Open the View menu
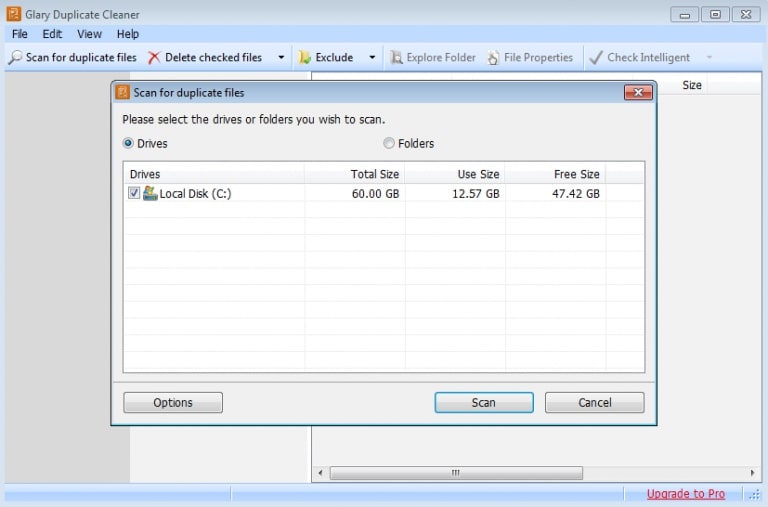The width and height of the screenshot is (768, 507). (90, 34)
